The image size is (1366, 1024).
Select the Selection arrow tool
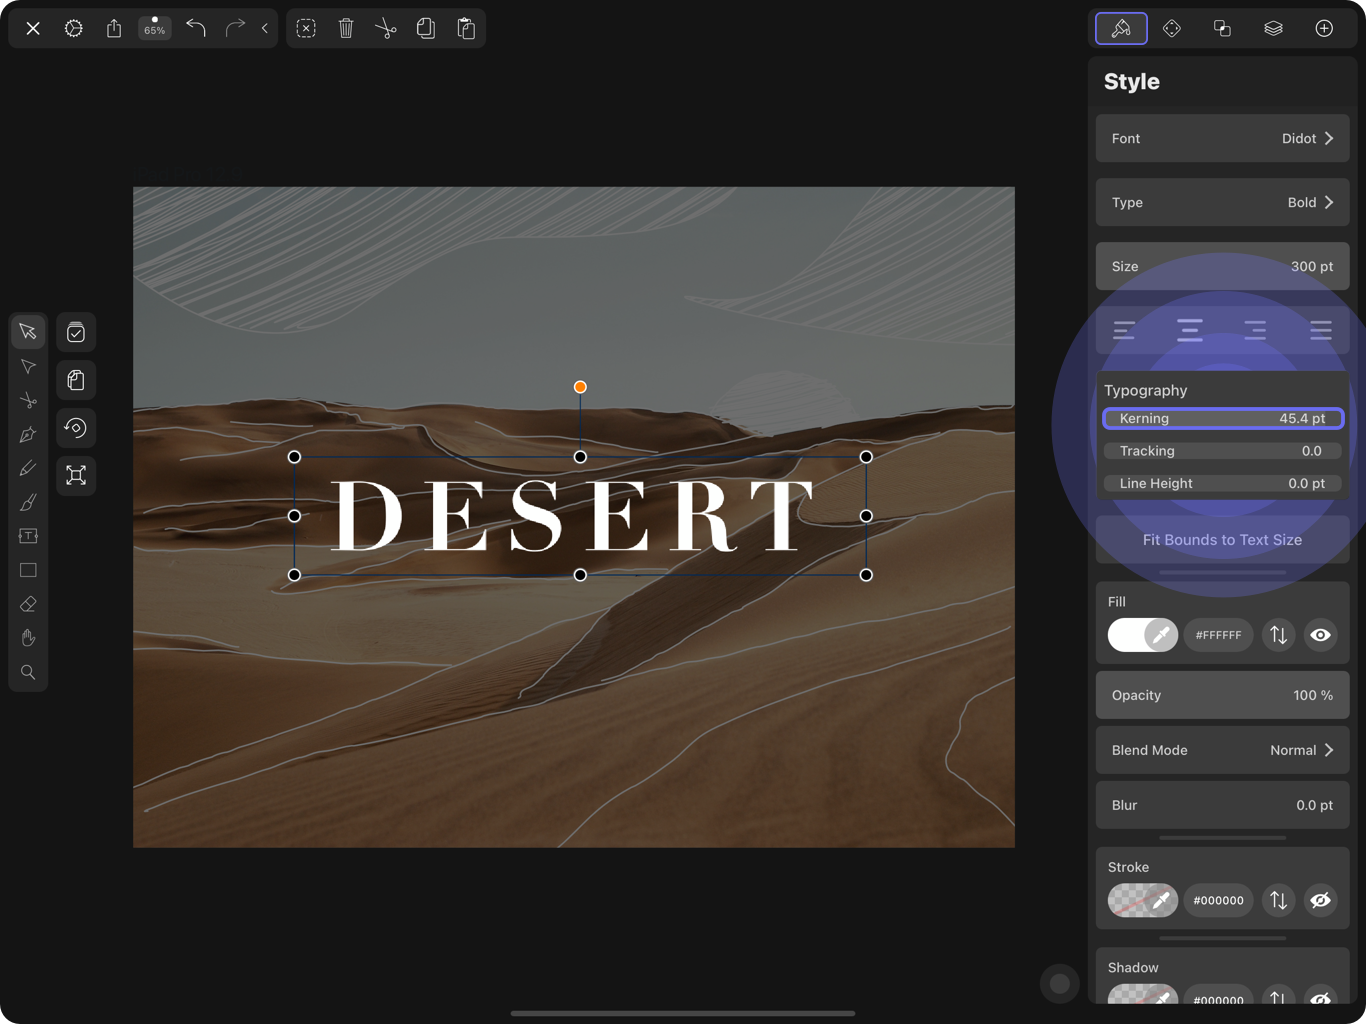pyautogui.click(x=28, y=332)
